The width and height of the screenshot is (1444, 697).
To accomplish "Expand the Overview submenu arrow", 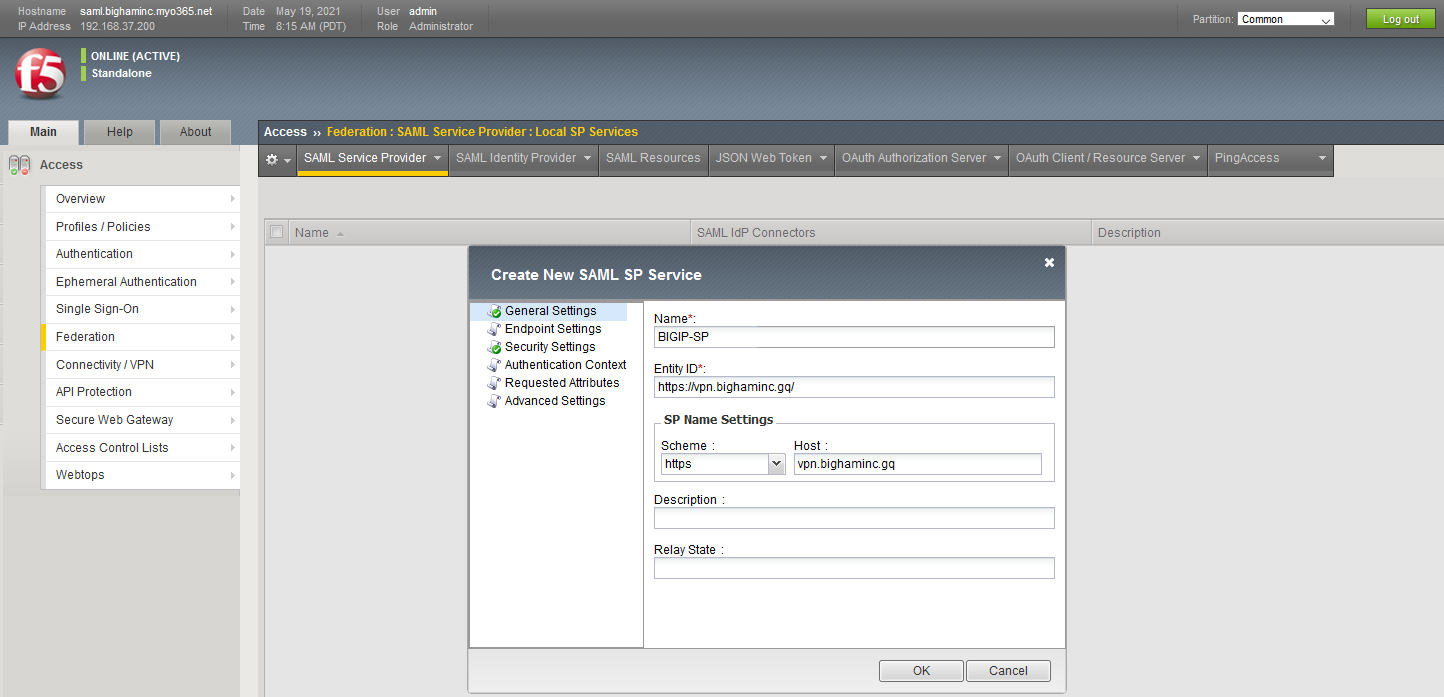I will point(232,199).
